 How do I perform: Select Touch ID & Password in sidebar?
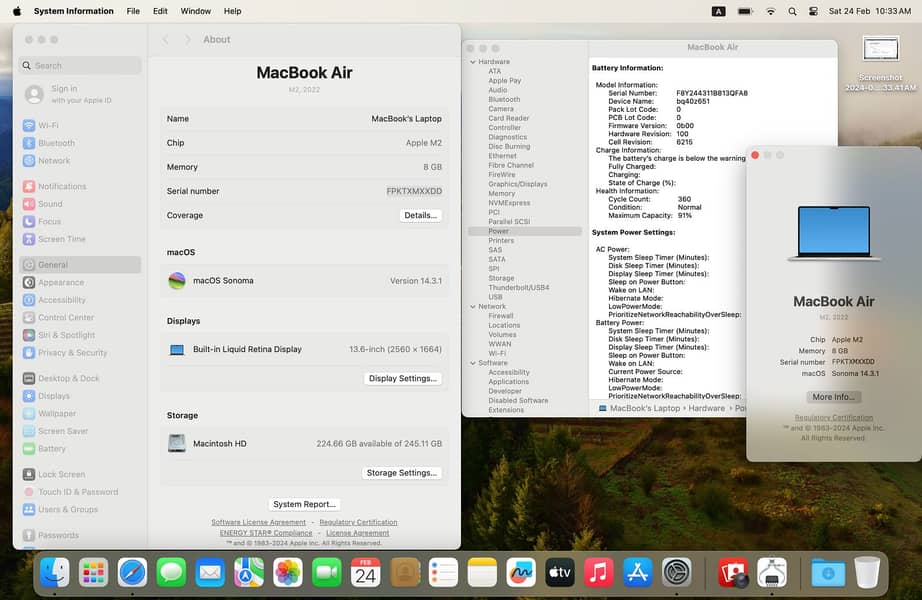[x=77, y=492]
